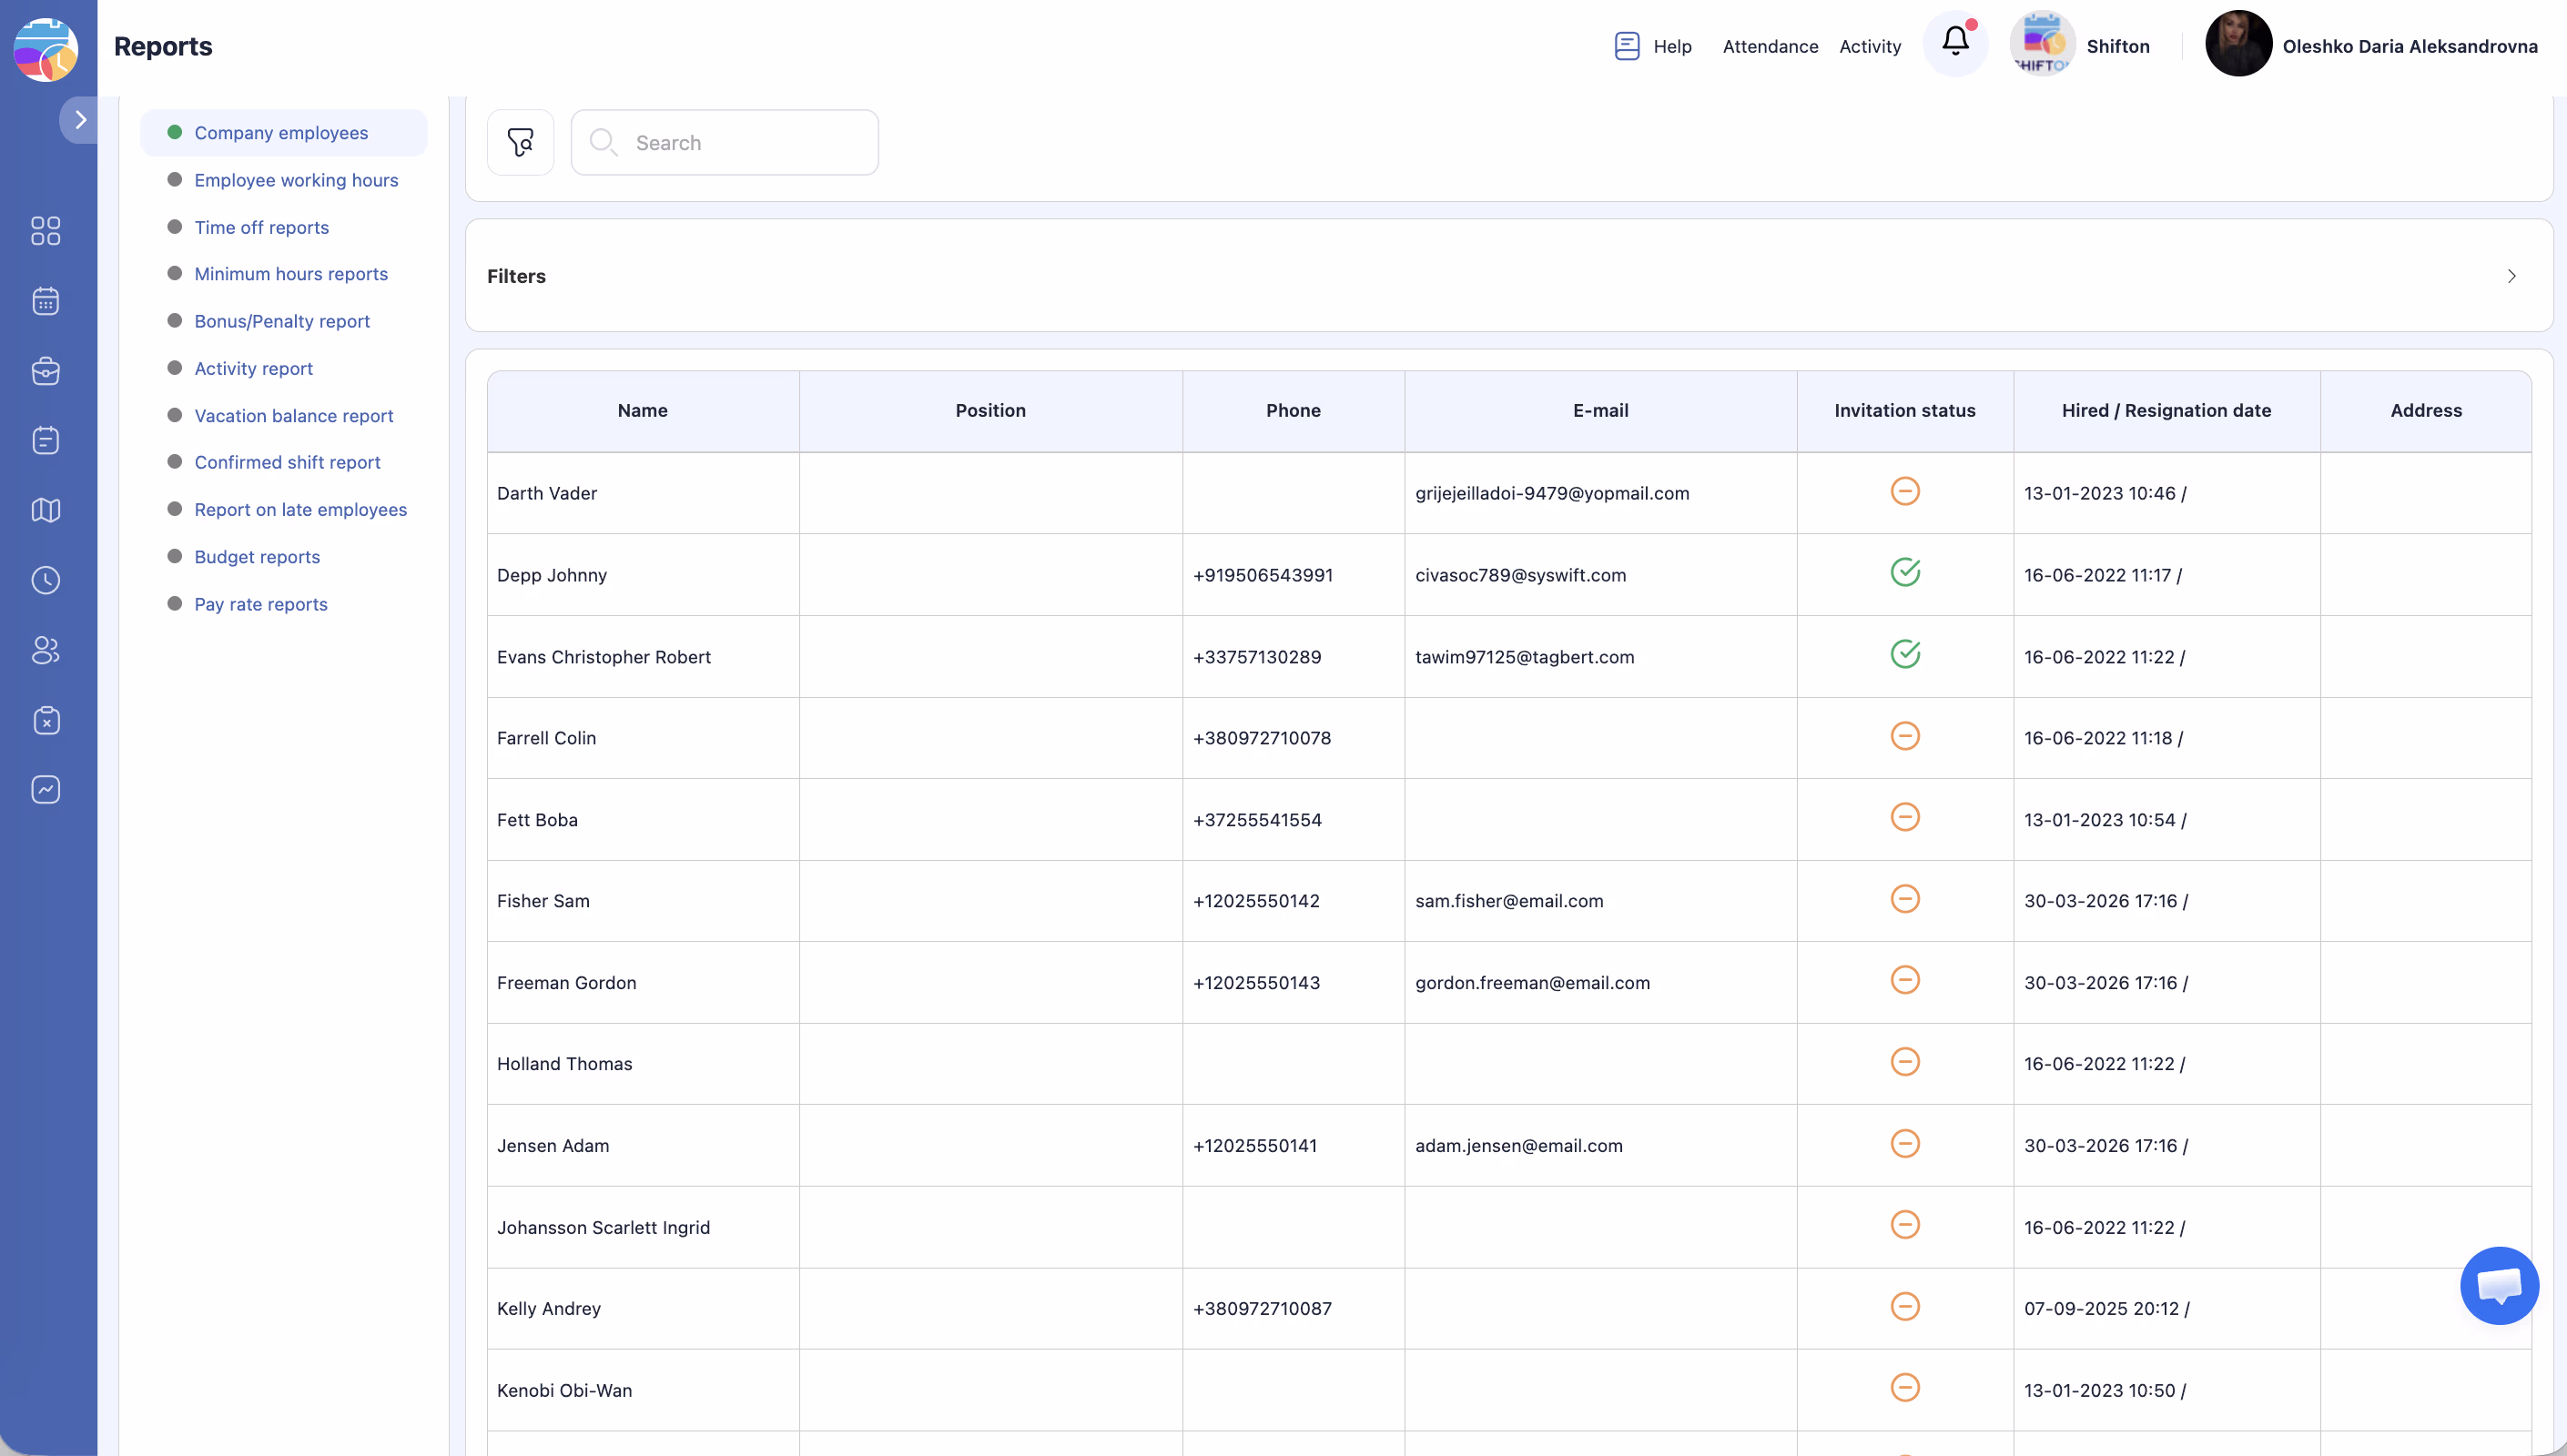Screen dimensions: 2567x1456
Task: Expand the Filters panel chevron
Action: click(2511, 276)
